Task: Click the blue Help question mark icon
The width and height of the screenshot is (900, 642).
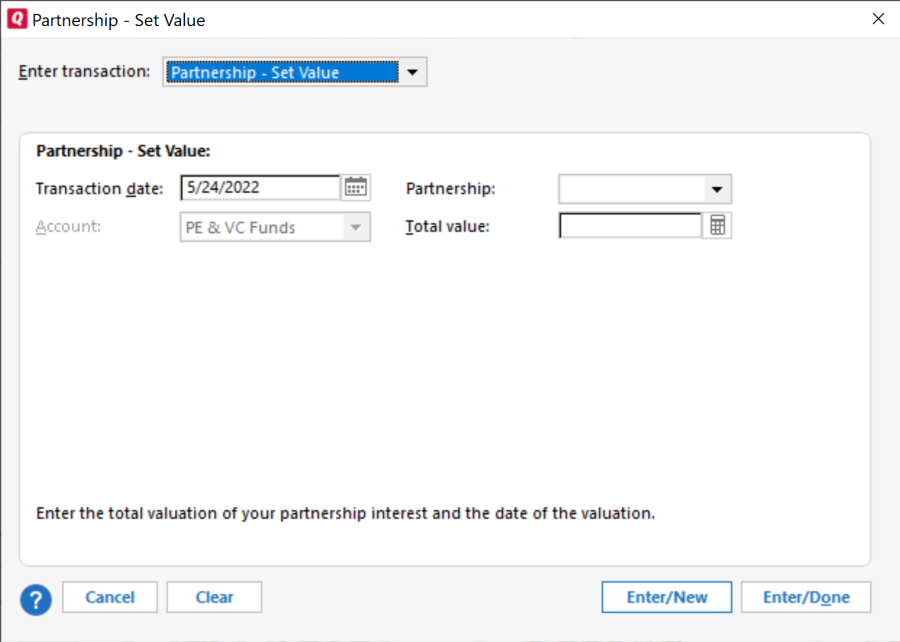Action: (x=36, y=598)
